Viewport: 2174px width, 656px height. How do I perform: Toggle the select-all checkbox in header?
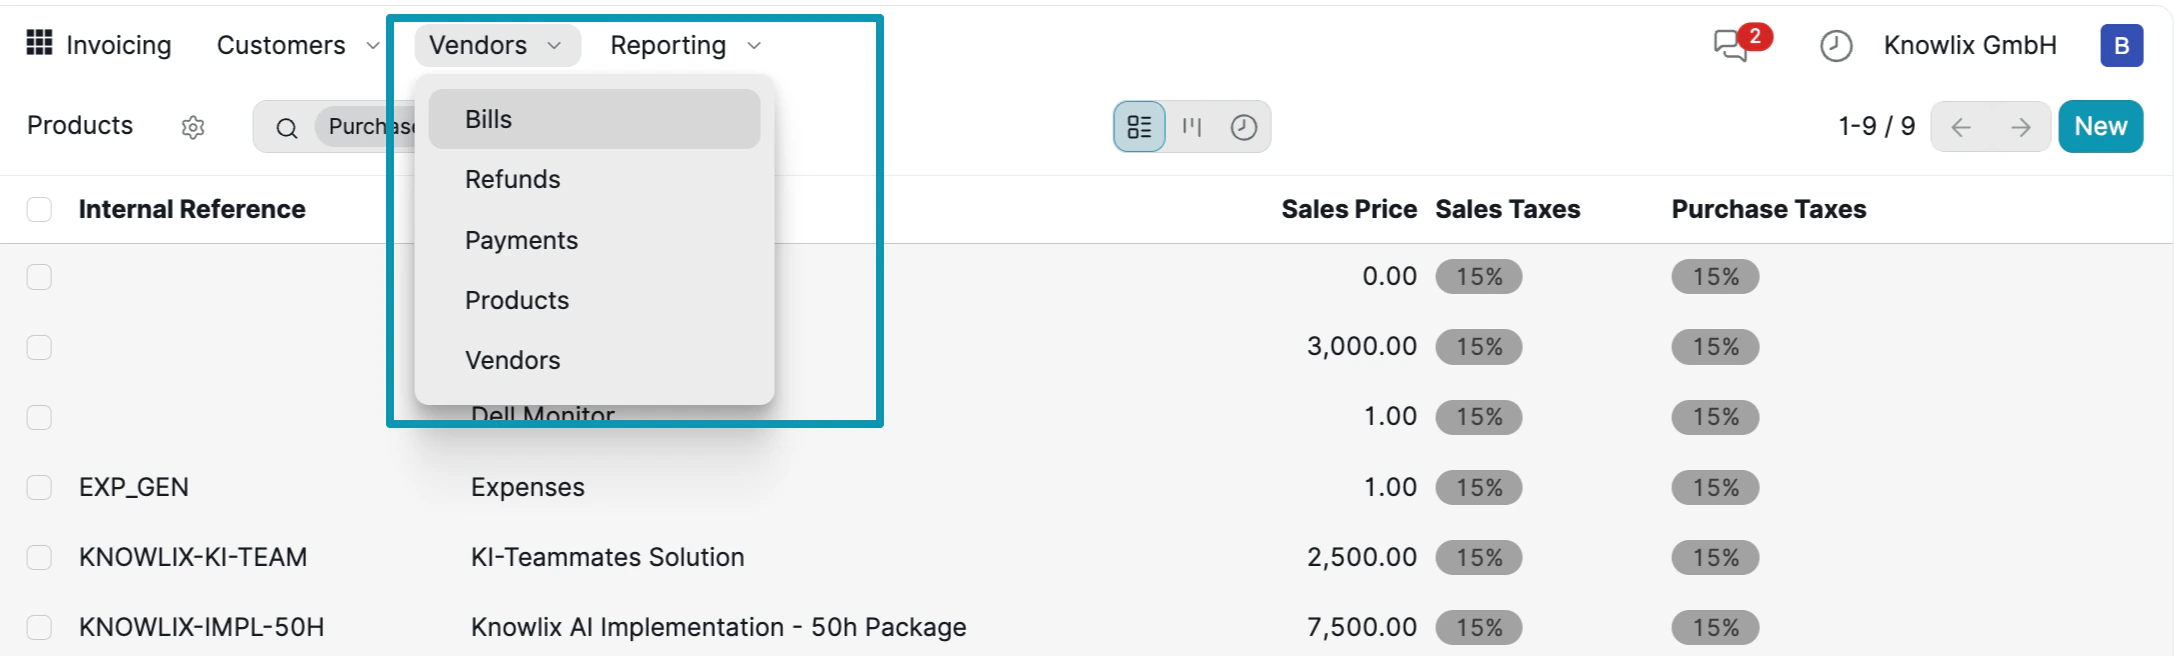(39, 209)
